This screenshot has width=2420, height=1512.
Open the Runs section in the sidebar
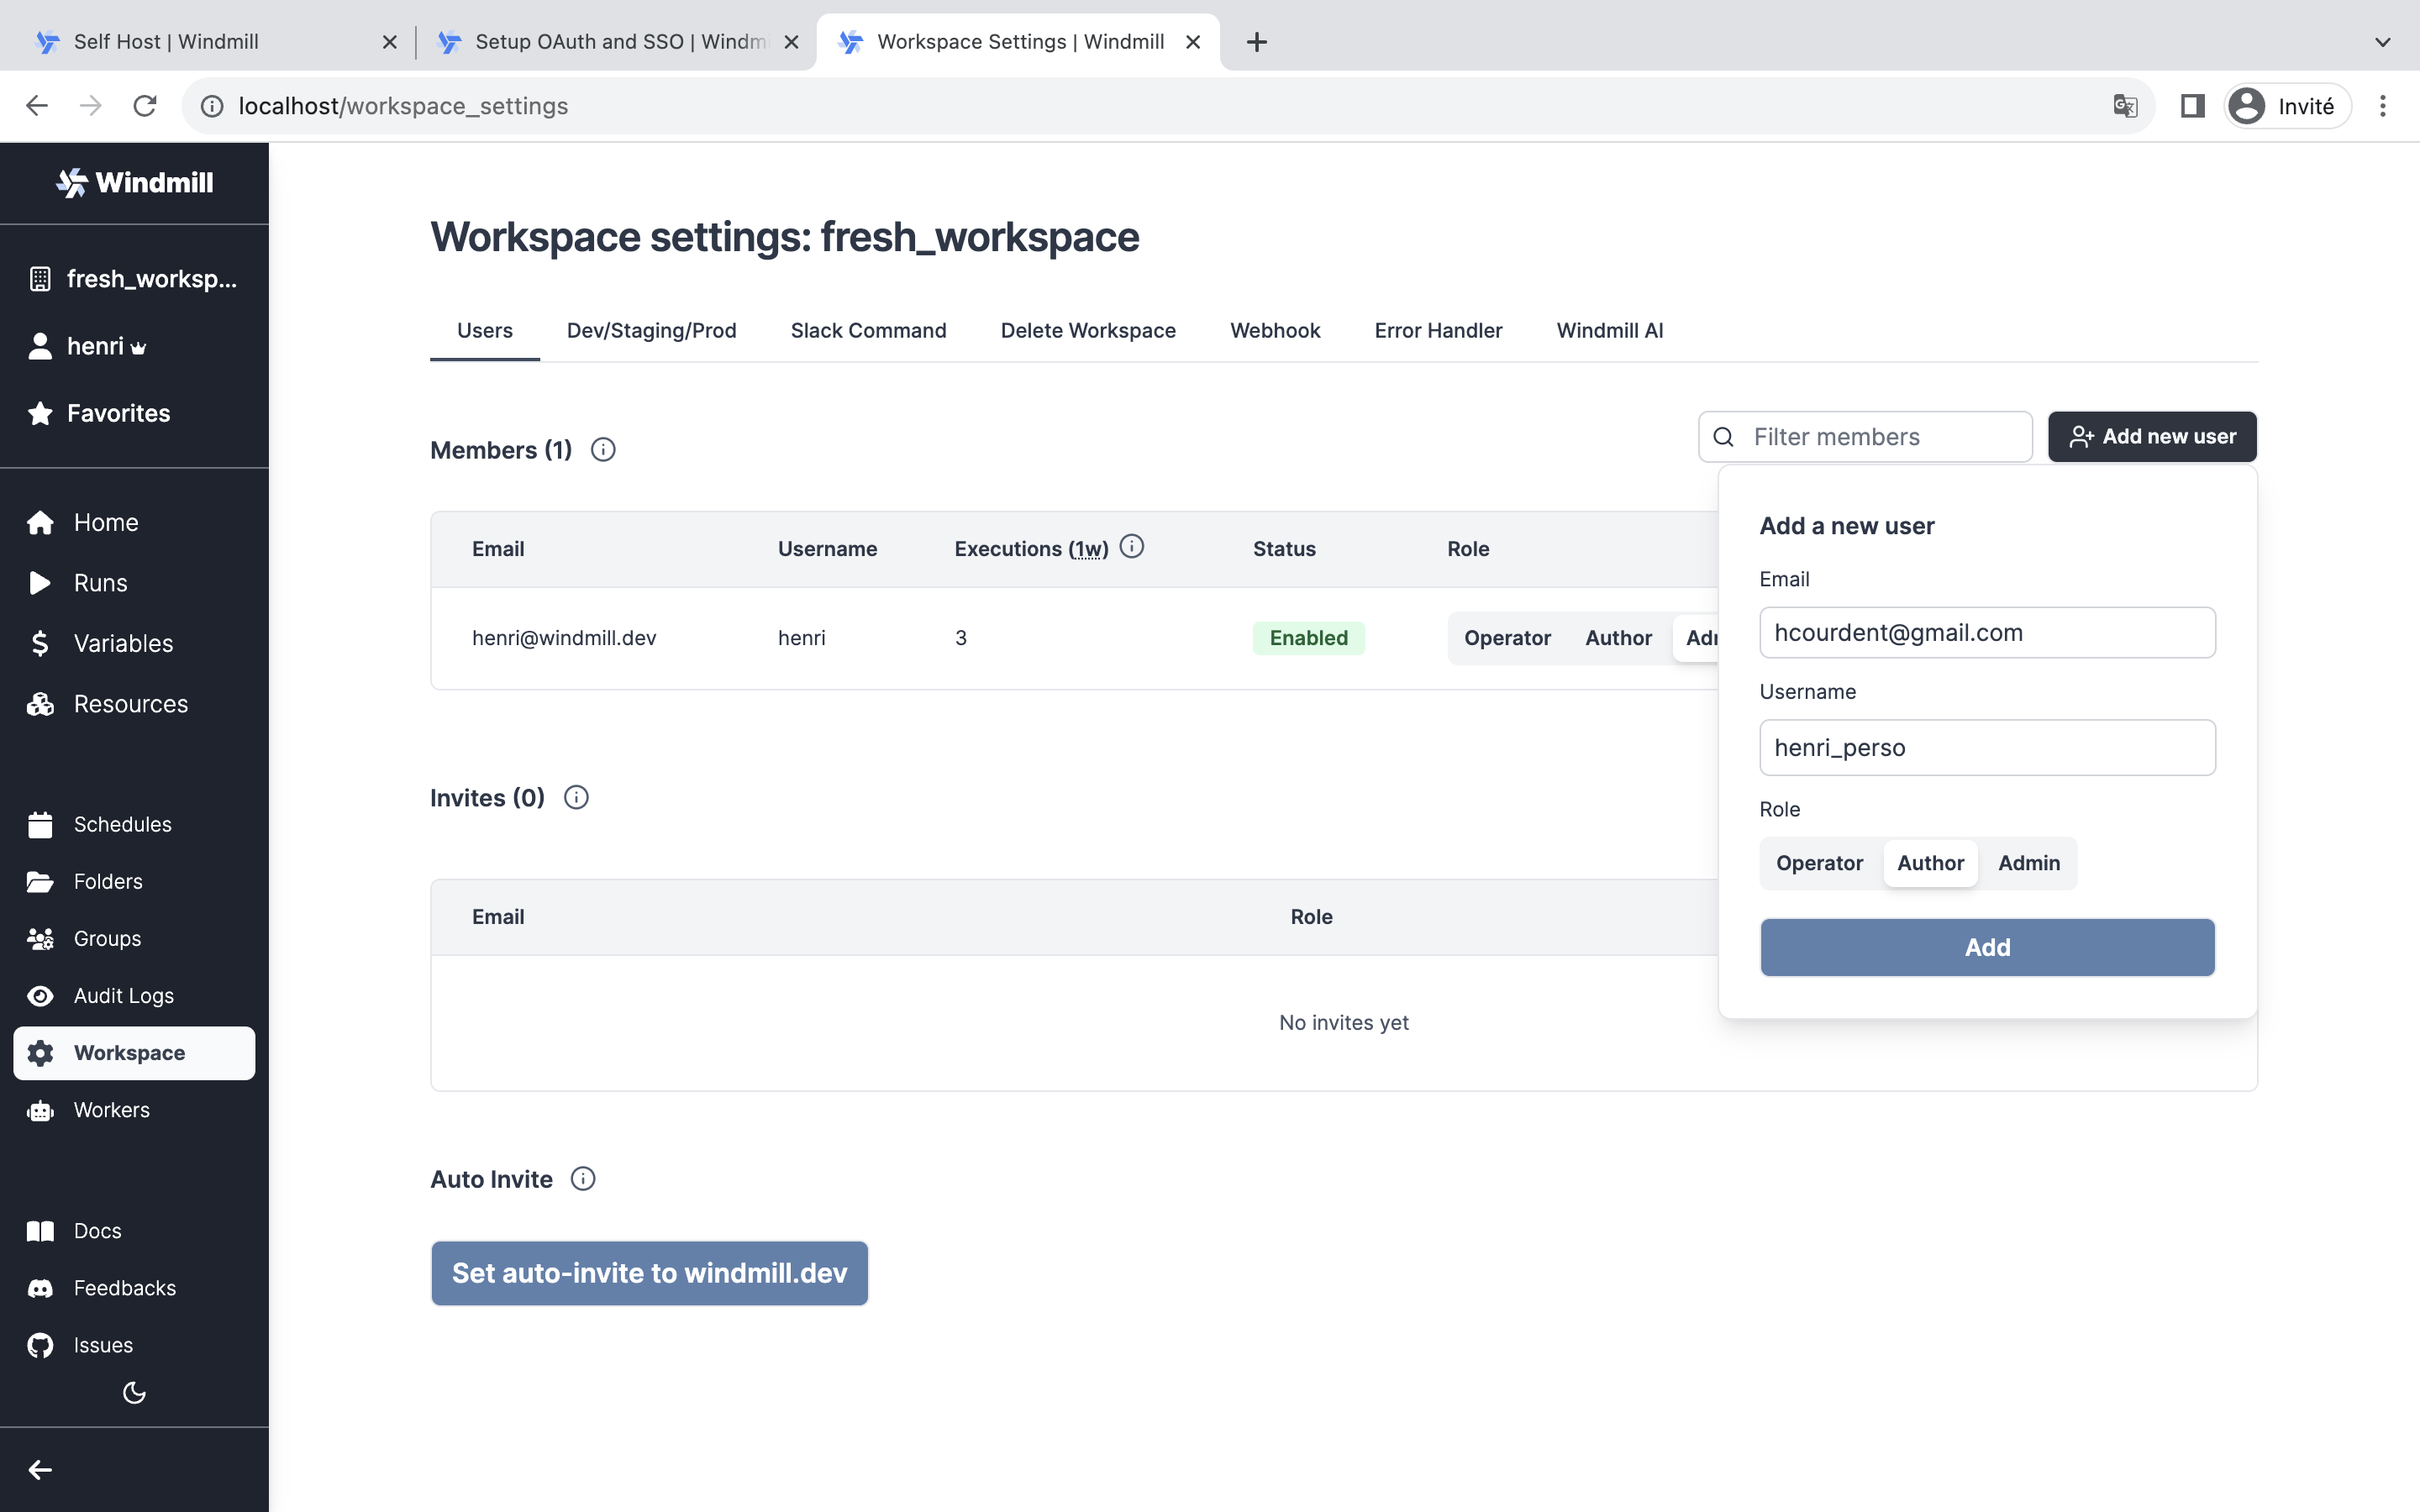100,582
